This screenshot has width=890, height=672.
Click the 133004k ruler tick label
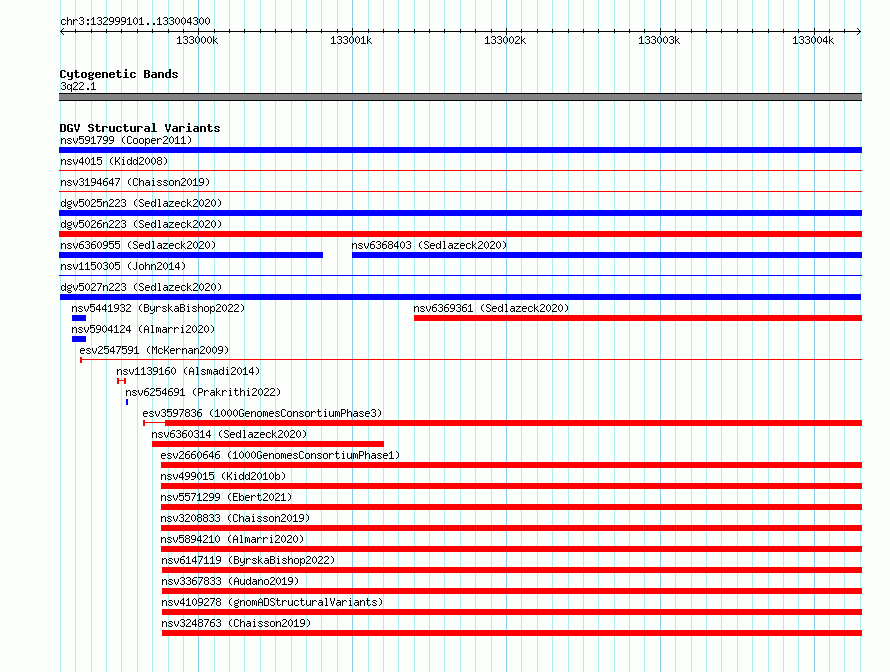click(813, 40)
